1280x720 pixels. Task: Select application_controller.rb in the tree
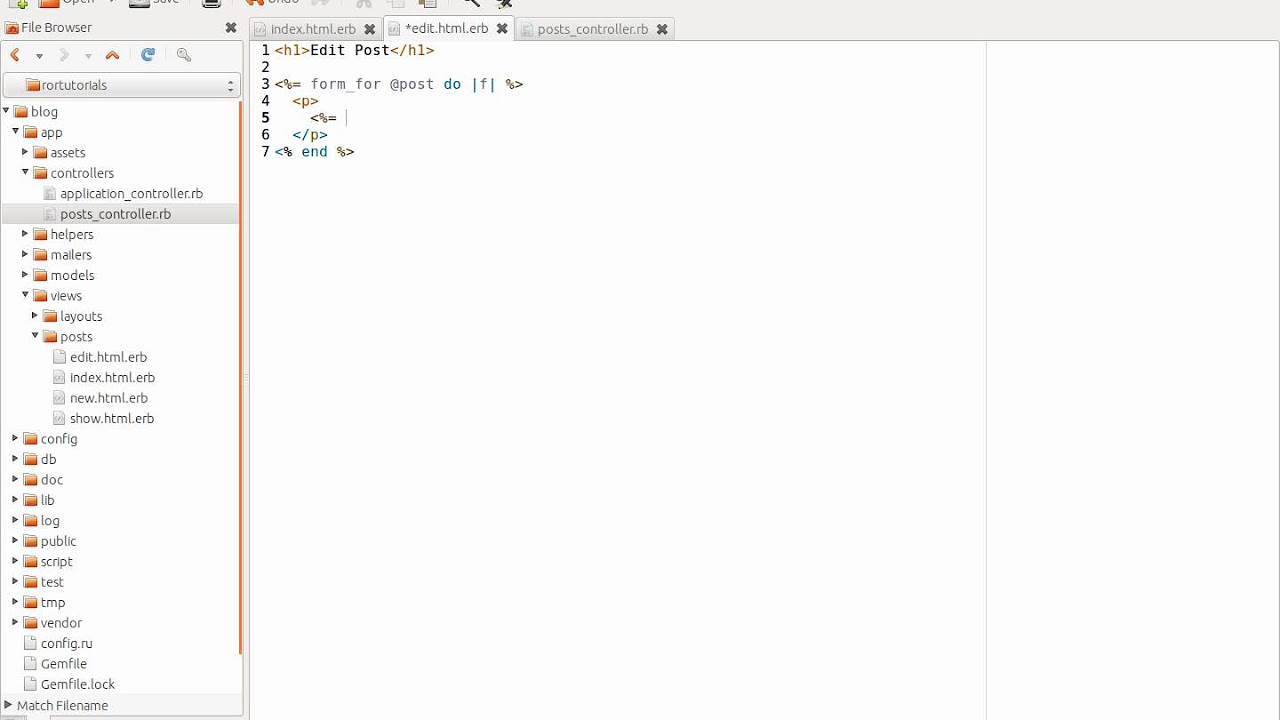point(131,193)
